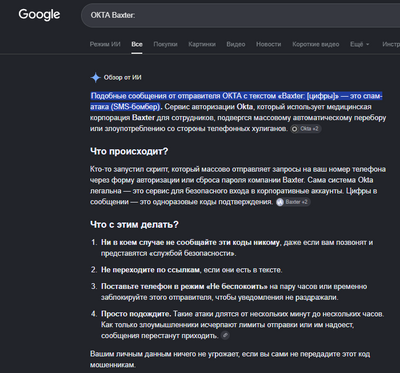Open the Новости tab
The image size is (400, 373).
[269, 44]
